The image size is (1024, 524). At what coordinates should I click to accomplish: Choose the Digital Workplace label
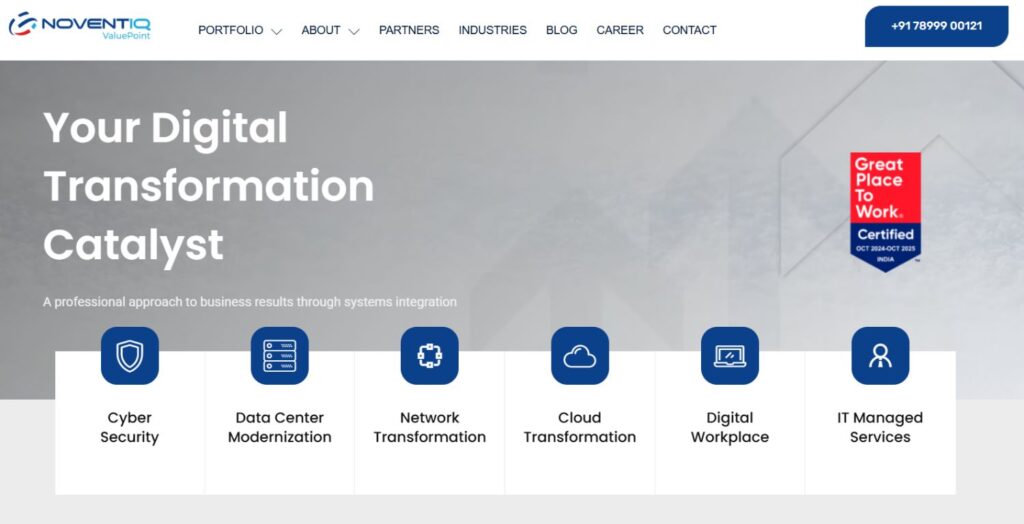click(730, 427)
